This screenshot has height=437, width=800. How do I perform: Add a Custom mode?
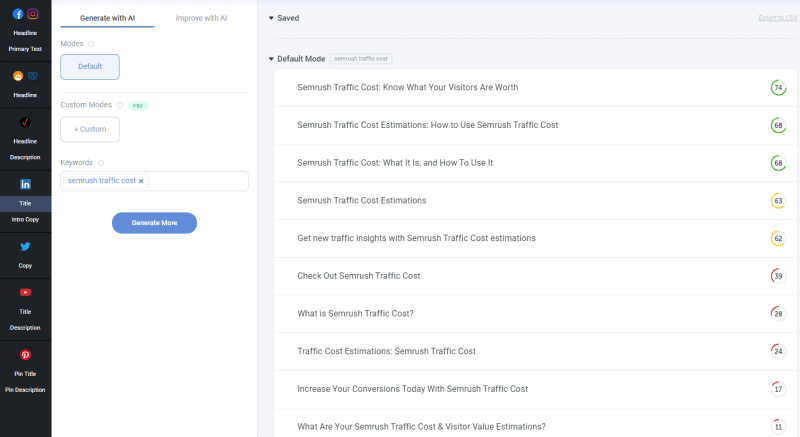click(x=90, y=130)
